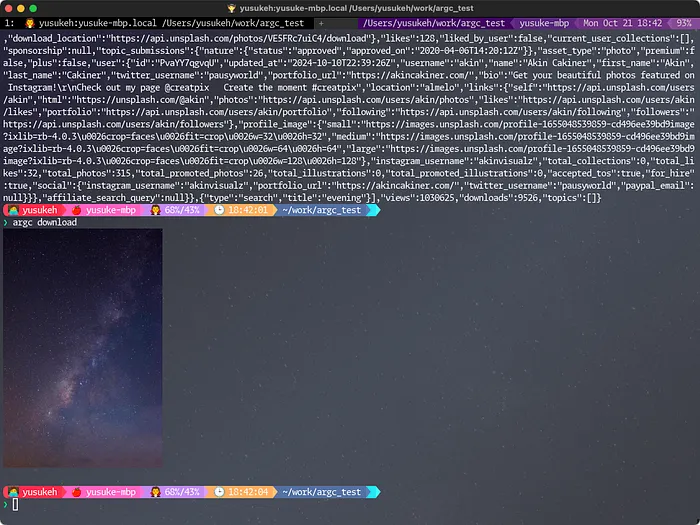Click the "downloads":9526 entry
The height and width of the screenshot is (525, 700).
point(500,198)
